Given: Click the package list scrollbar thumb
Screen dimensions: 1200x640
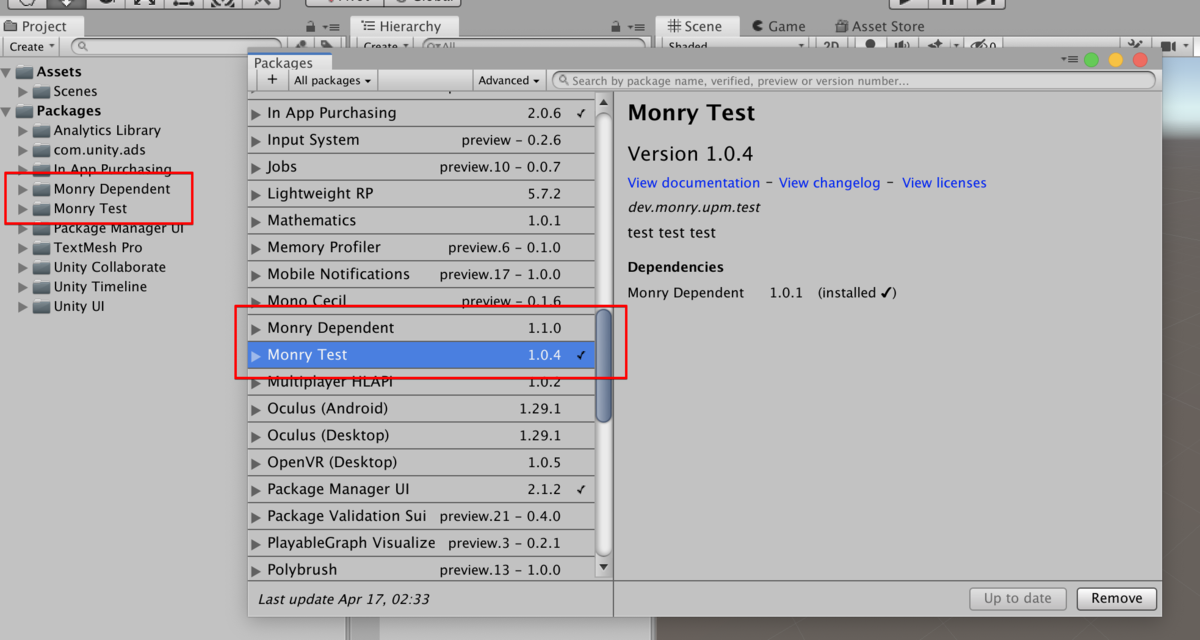Looking at the screenshot, I should pos(603,366).
